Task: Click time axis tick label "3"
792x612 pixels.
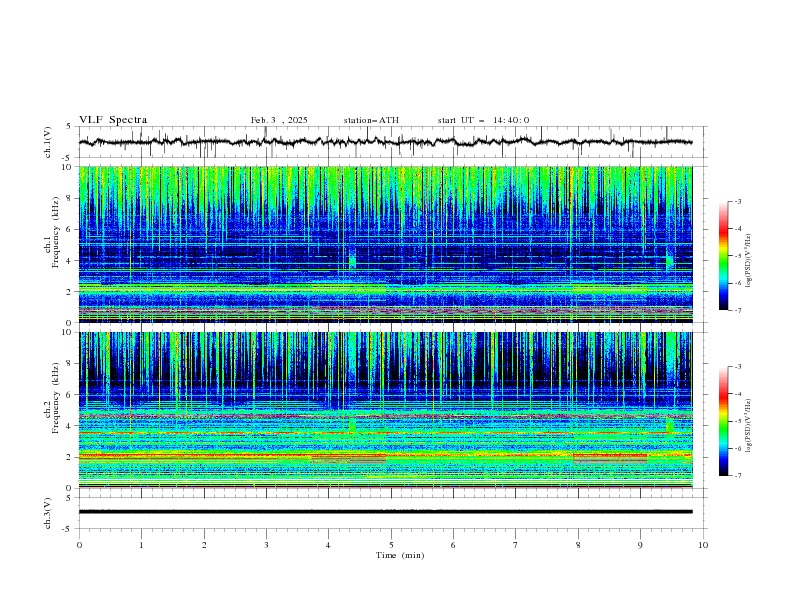Action: click(266, 545)
